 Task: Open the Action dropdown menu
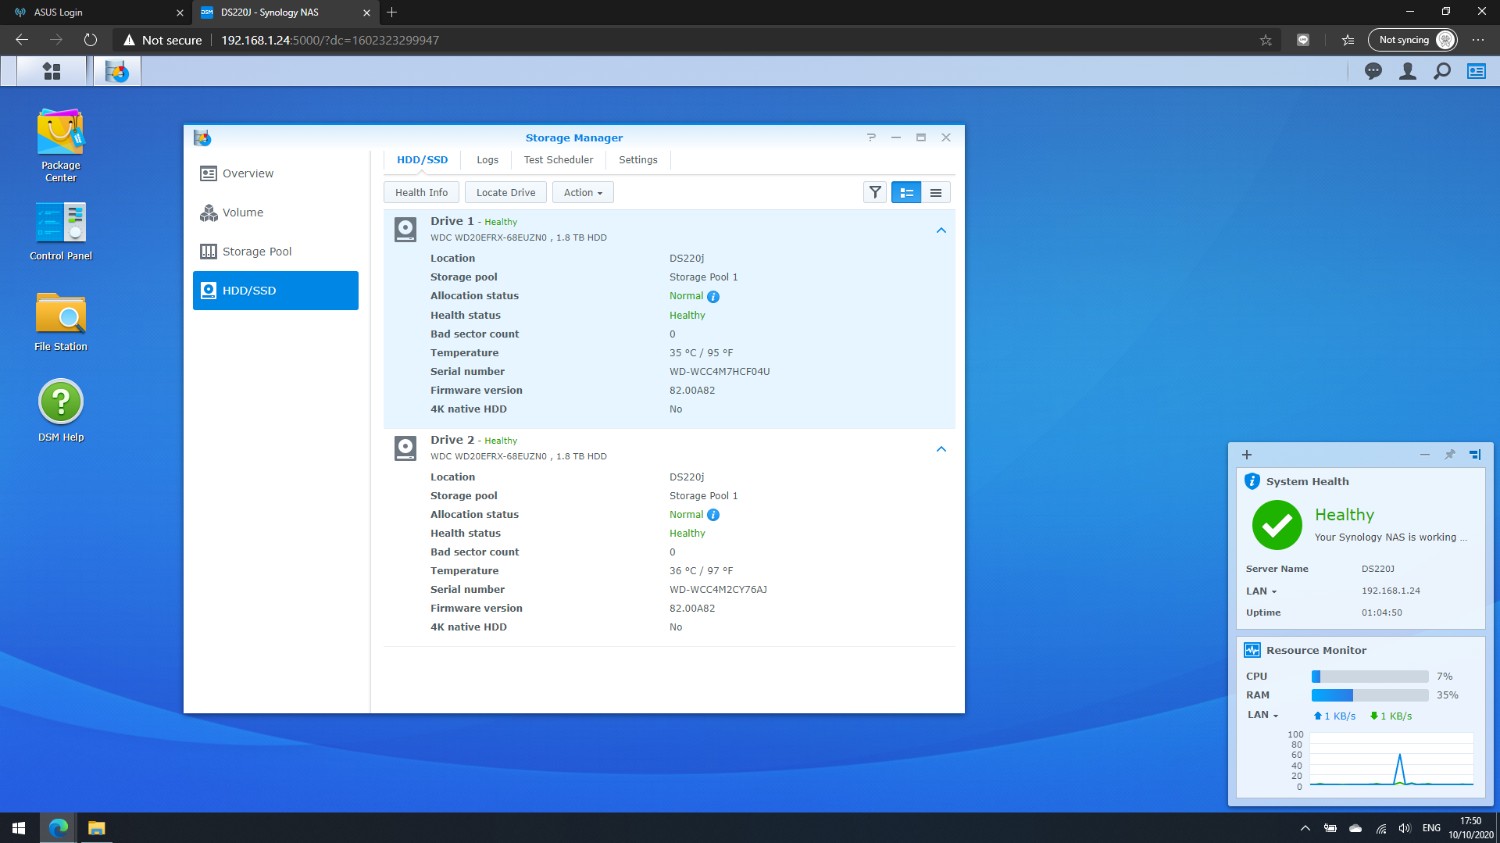pos(583,192)
